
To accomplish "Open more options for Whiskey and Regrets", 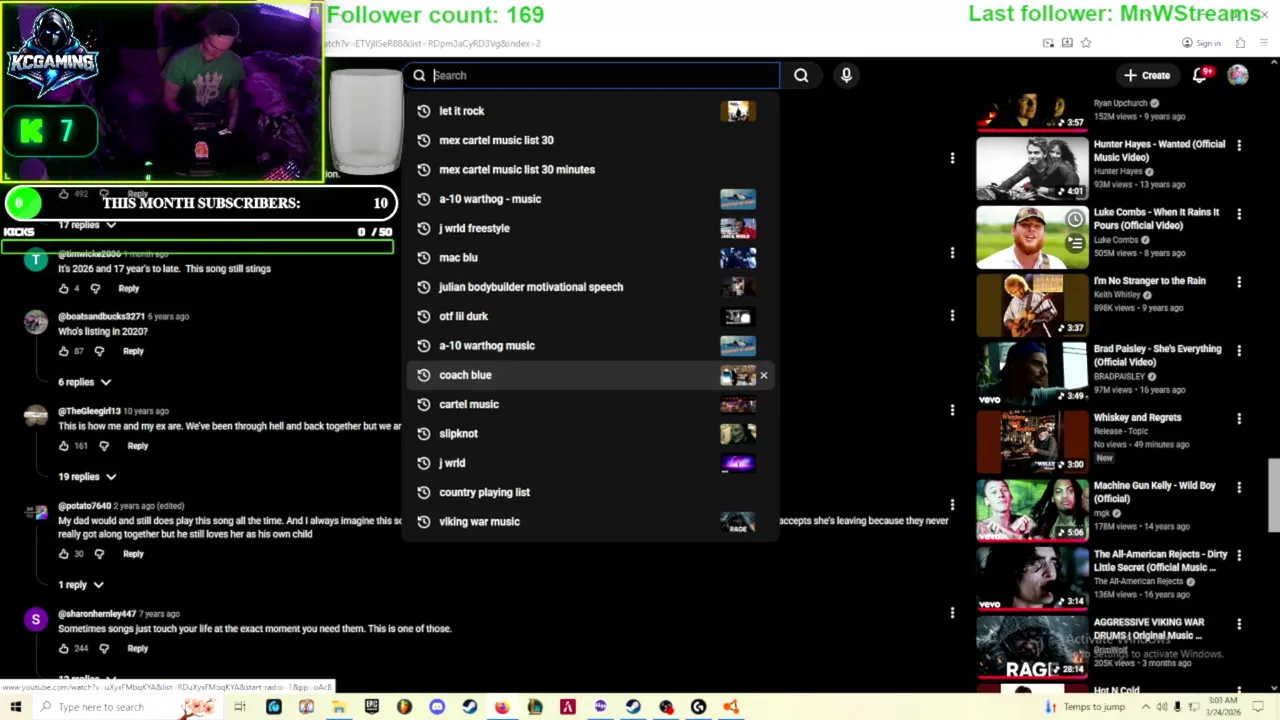I will click(1239, 419).
